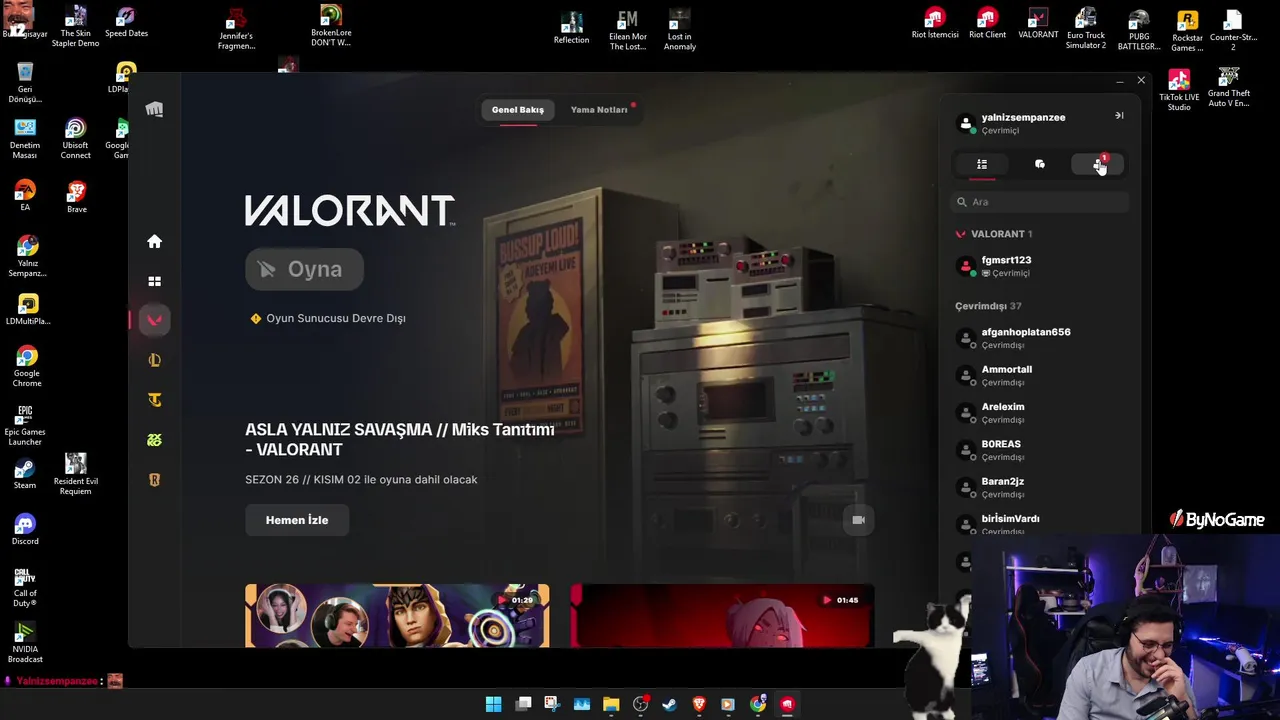This screenshot has width=1280, height=720.
Task: Open Call of Duty desktop shortcut
Action: tap(25, 587)
